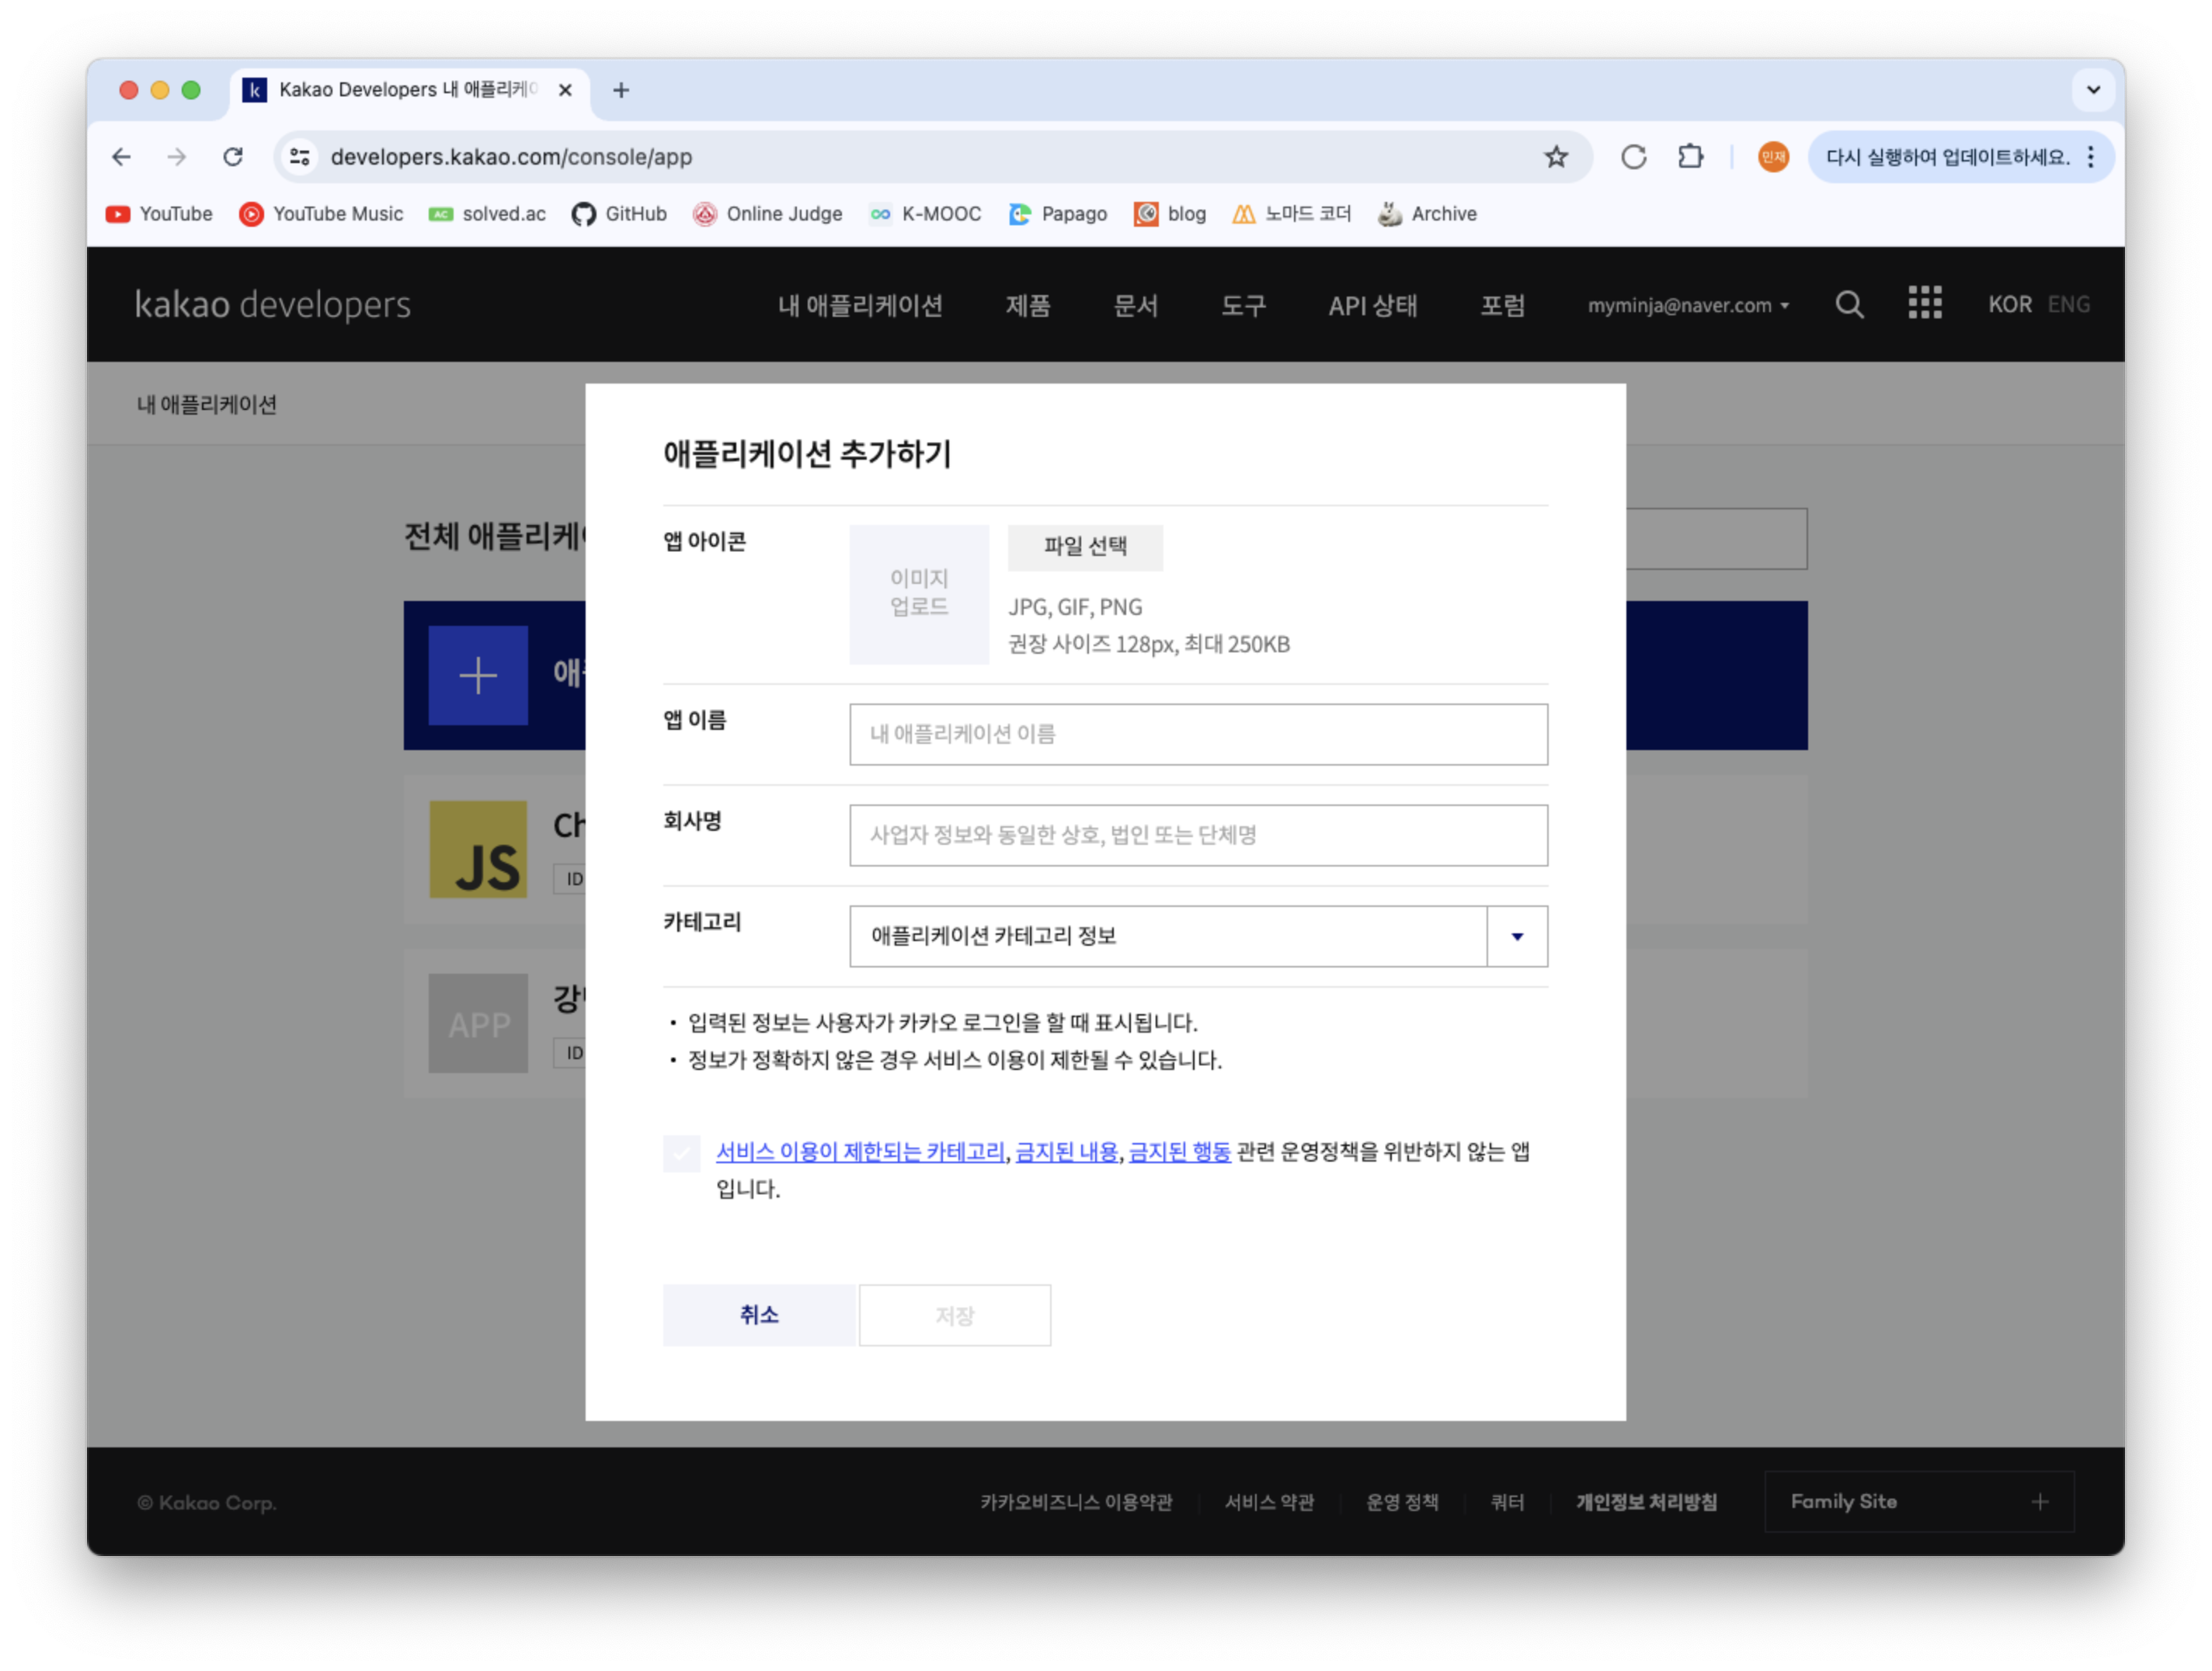Expand the 카테고리 dropdown arrow
Image resolution: width=2212 pixels, height=1671 pixels.
click(x=1517, y=937)
